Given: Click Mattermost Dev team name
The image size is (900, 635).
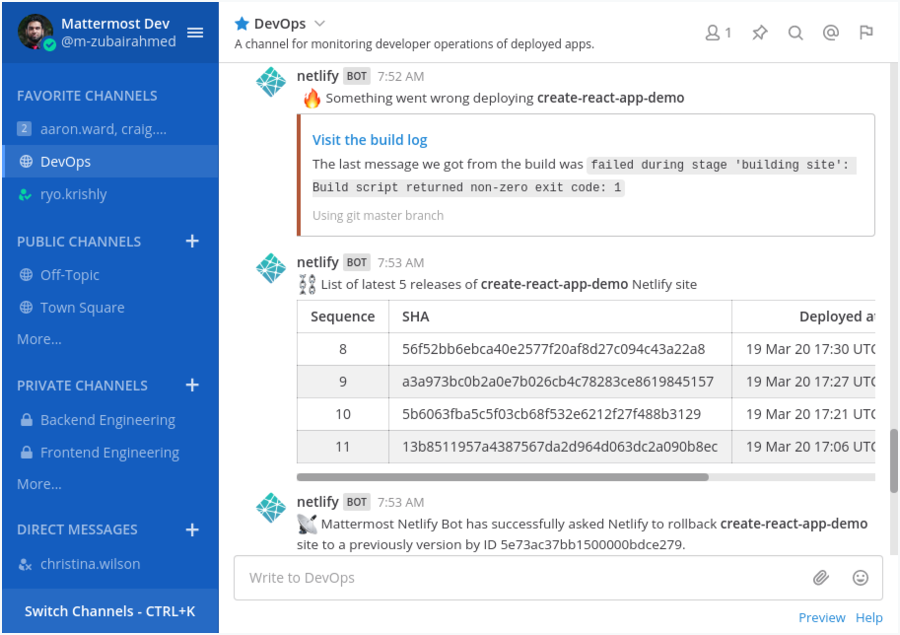Looking at the screenshot, I should (x=115, y=24).
